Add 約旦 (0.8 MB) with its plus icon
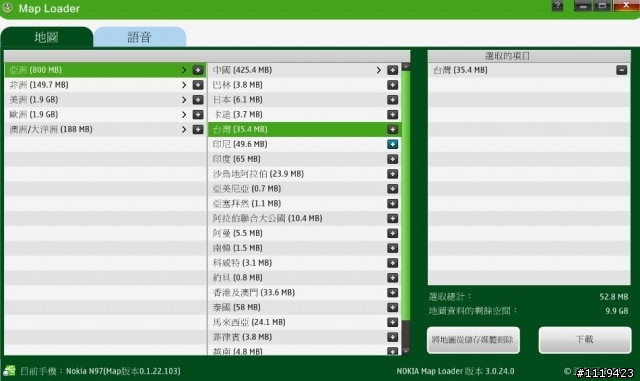The width and height of the screenshot is (640, 381). tap(393, 278)
